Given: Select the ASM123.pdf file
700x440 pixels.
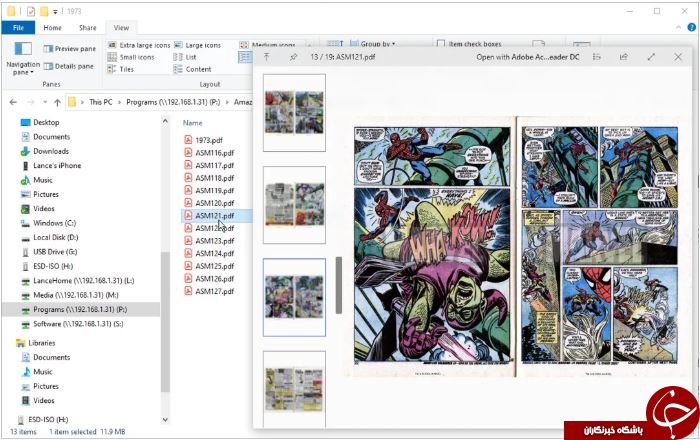Looking at the screenshot, I should [209, 241].
